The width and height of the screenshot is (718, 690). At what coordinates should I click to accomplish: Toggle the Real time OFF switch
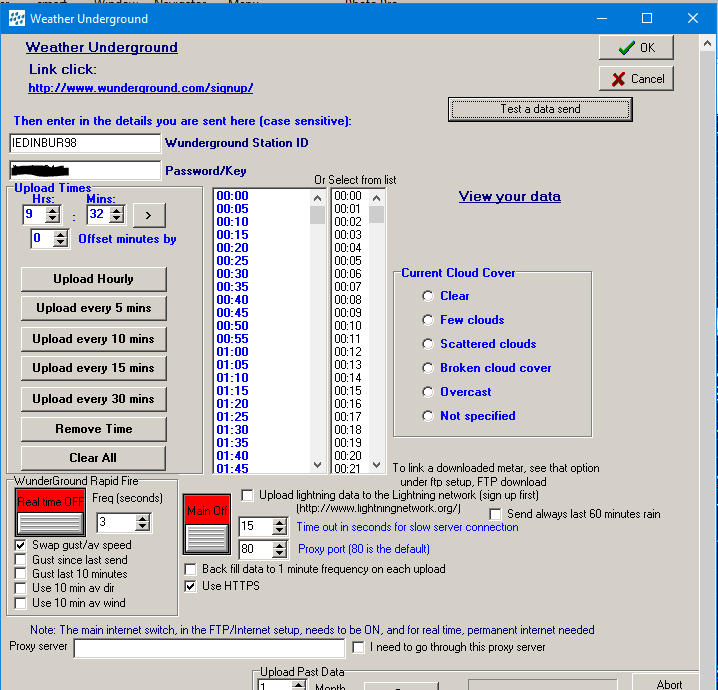coord(50,513)
